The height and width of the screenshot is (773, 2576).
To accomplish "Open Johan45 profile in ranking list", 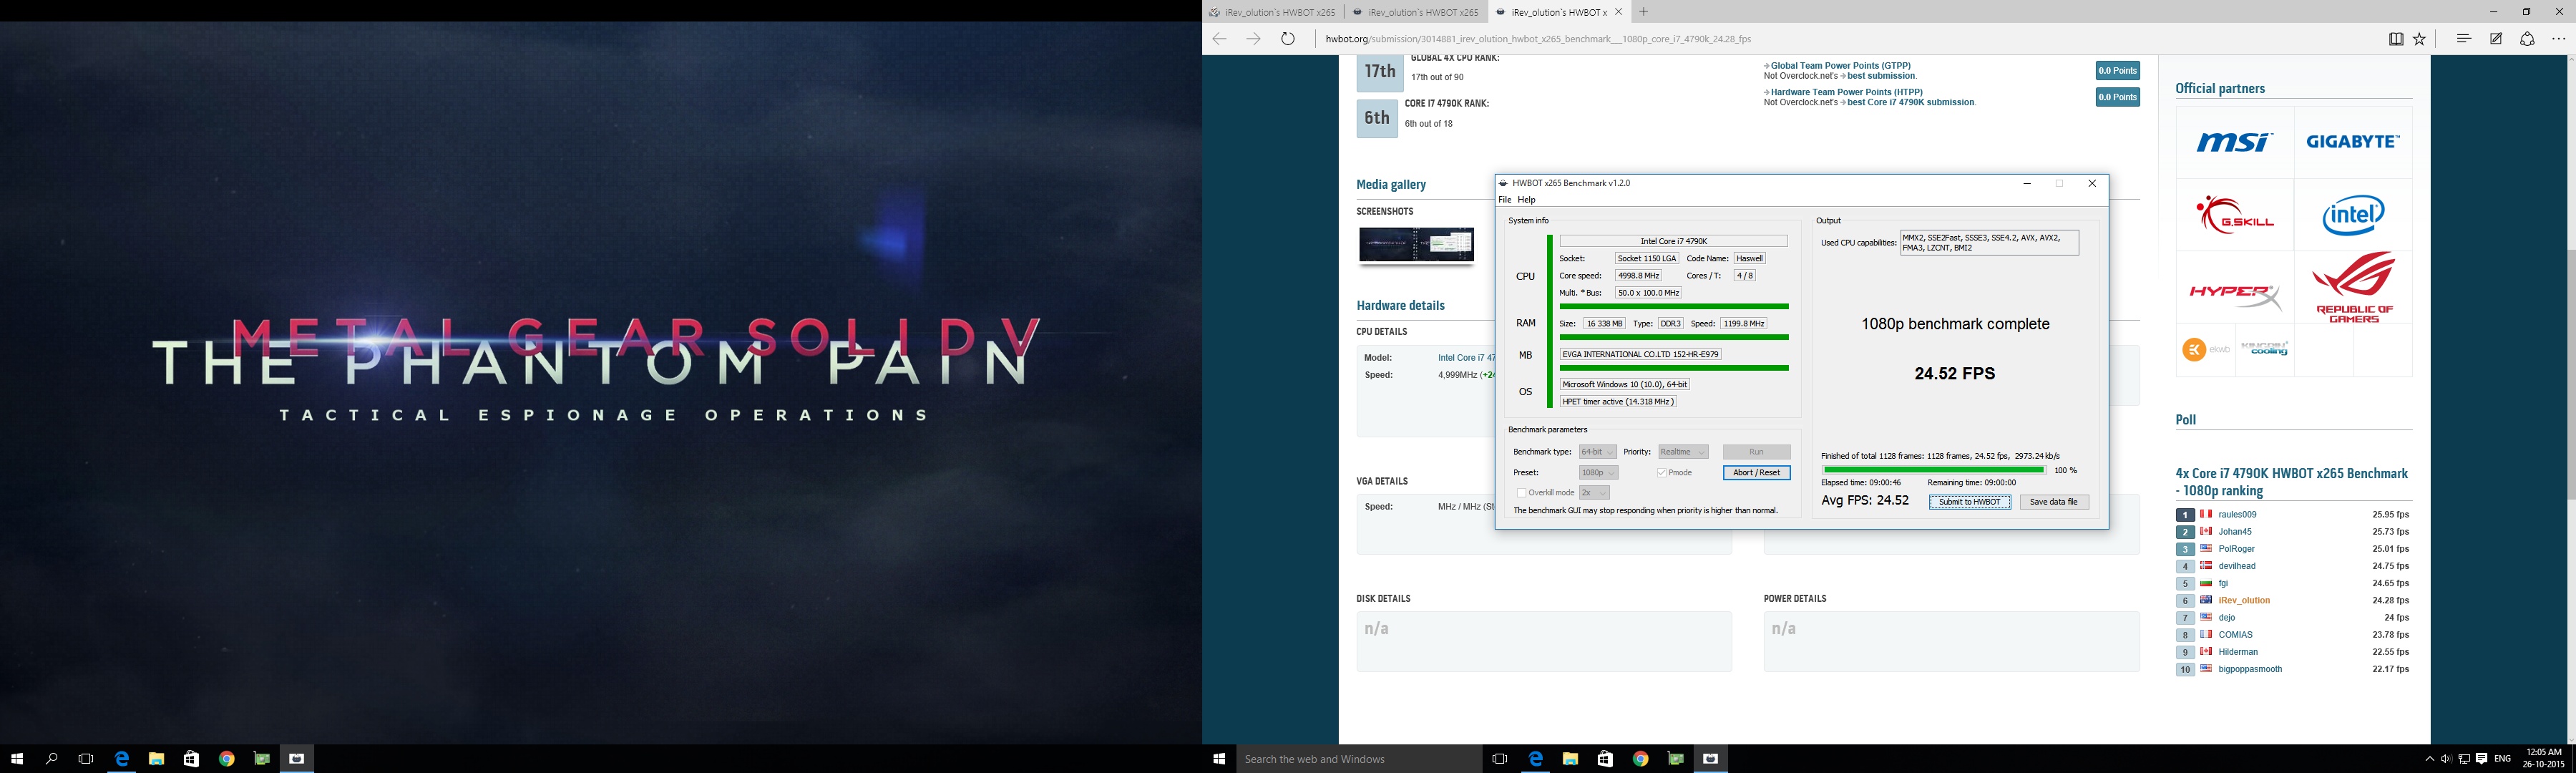I will tap(2235, 532).
